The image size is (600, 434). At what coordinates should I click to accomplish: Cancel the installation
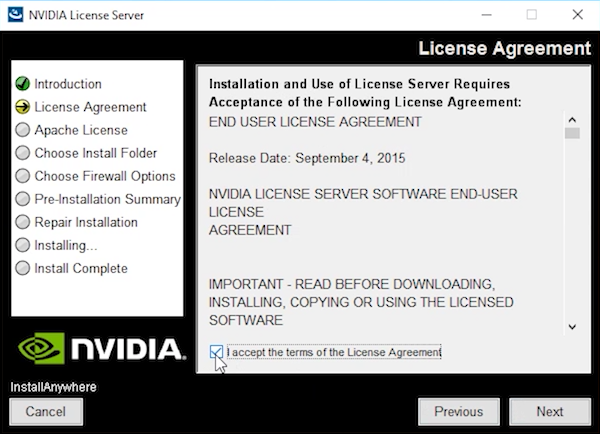(x=46, y=411)
